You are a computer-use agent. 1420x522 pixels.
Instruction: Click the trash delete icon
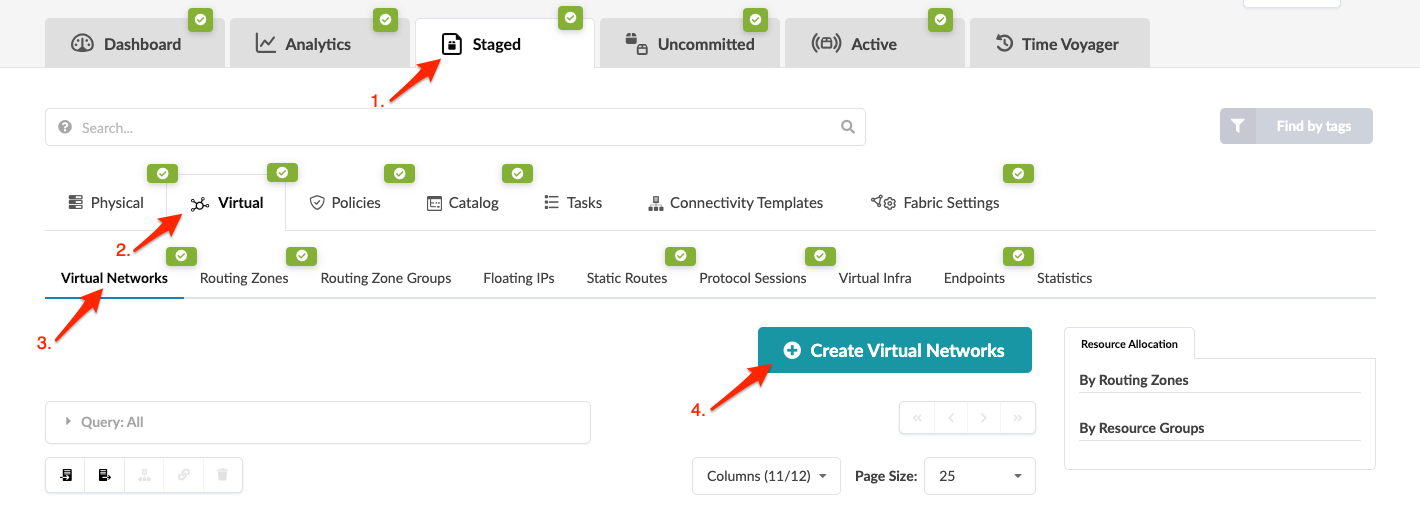tap(223, 476)
